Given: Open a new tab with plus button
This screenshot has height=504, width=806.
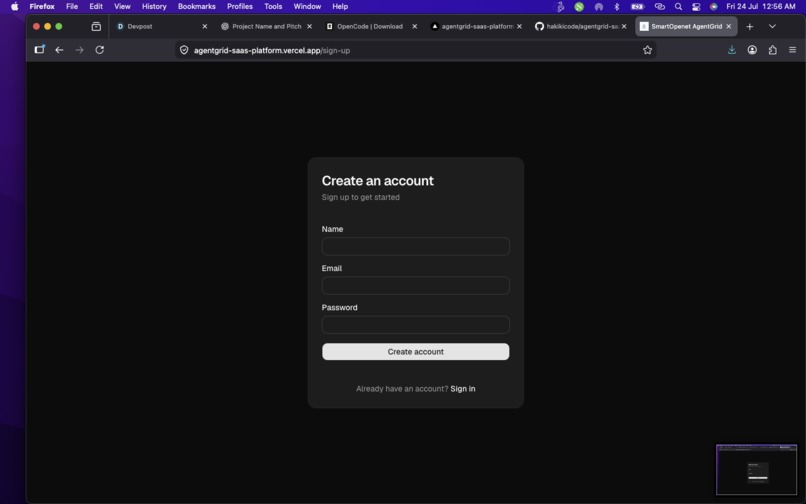Looking at the screenshot, I should point(749,26).
